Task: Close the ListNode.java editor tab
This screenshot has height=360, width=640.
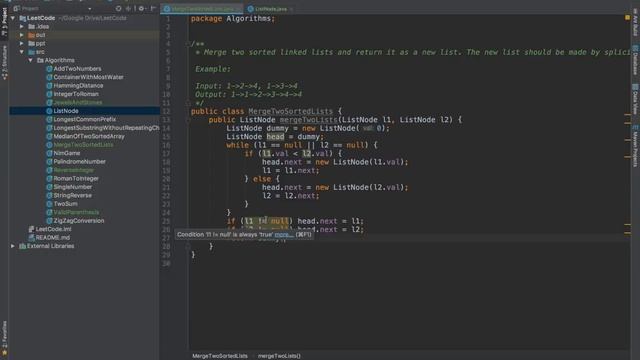Action: (291, 9)
